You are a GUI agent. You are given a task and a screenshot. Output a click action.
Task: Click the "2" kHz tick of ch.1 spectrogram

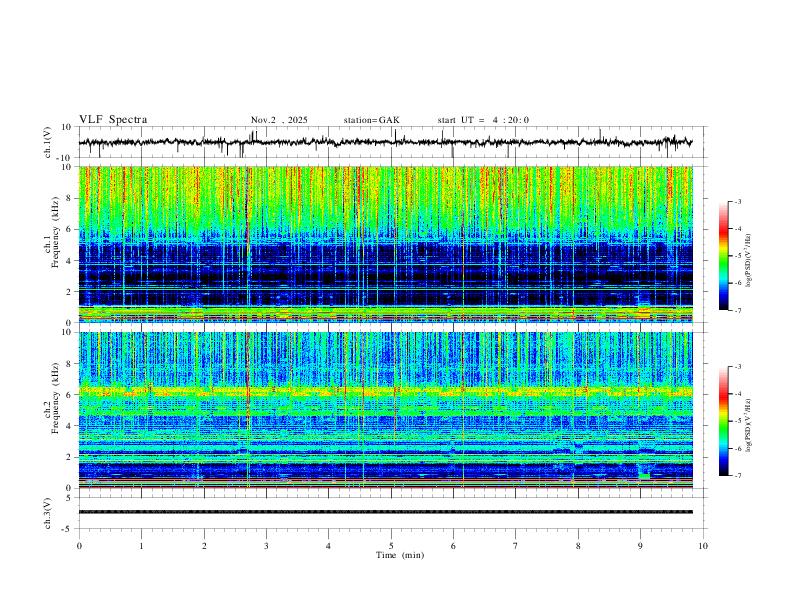[70, 291]
